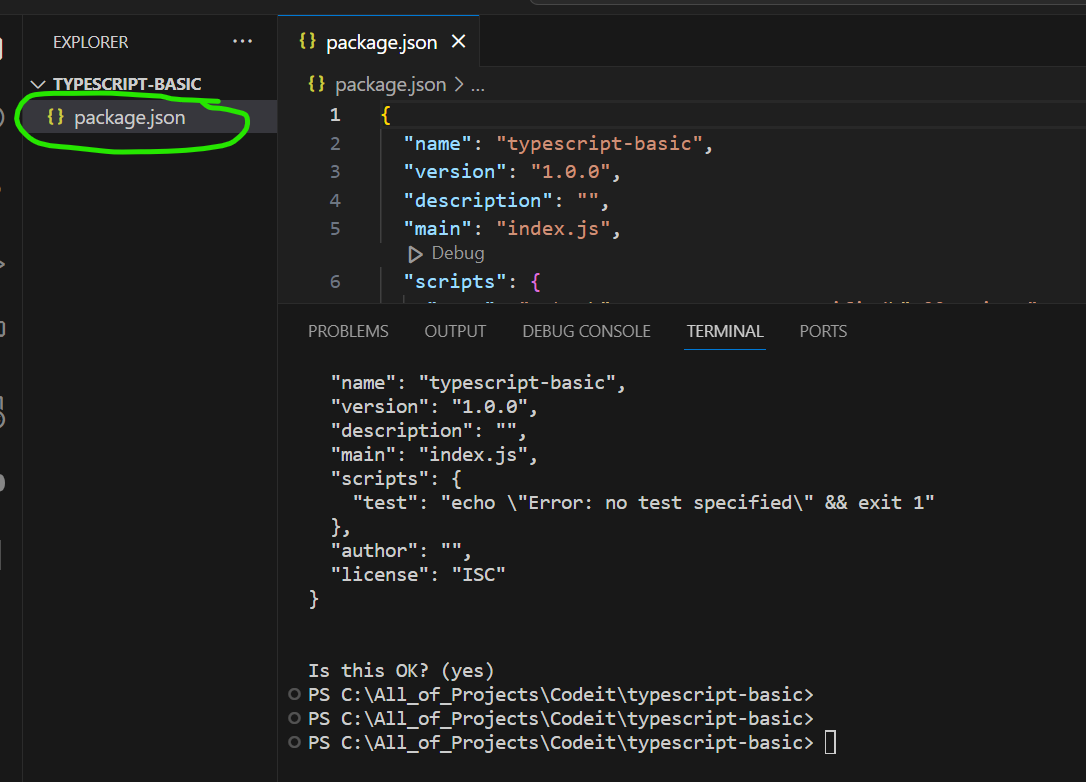The image size is (1086, 782).
Task: Click the breadcrumb JSON braces icon
Action: 317,84
